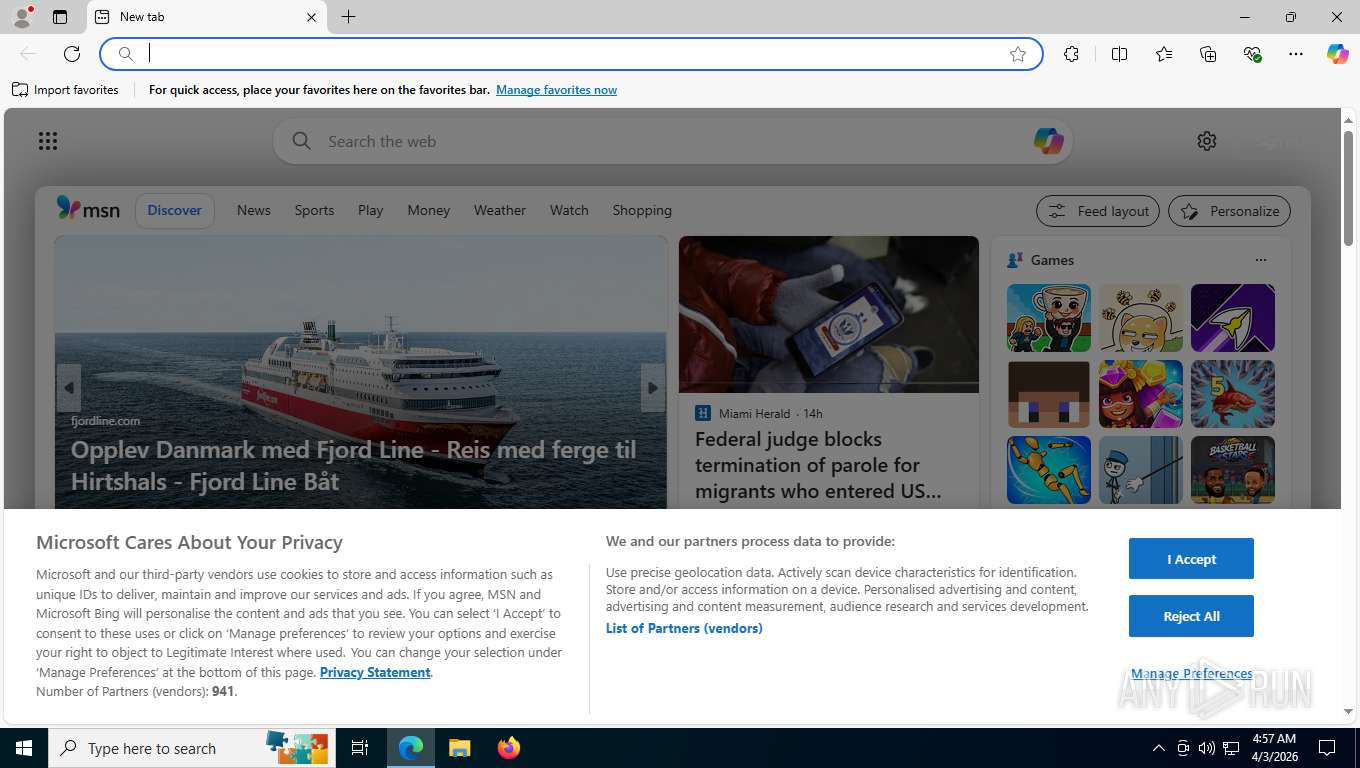1360x768 pixels.
Task: Open the pixel face game thumbnail
Action: pyautogui.click(x=1049, y=394)
